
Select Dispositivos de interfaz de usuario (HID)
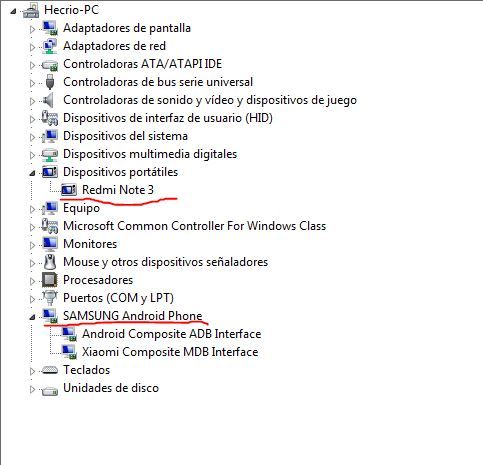[168, 118]
